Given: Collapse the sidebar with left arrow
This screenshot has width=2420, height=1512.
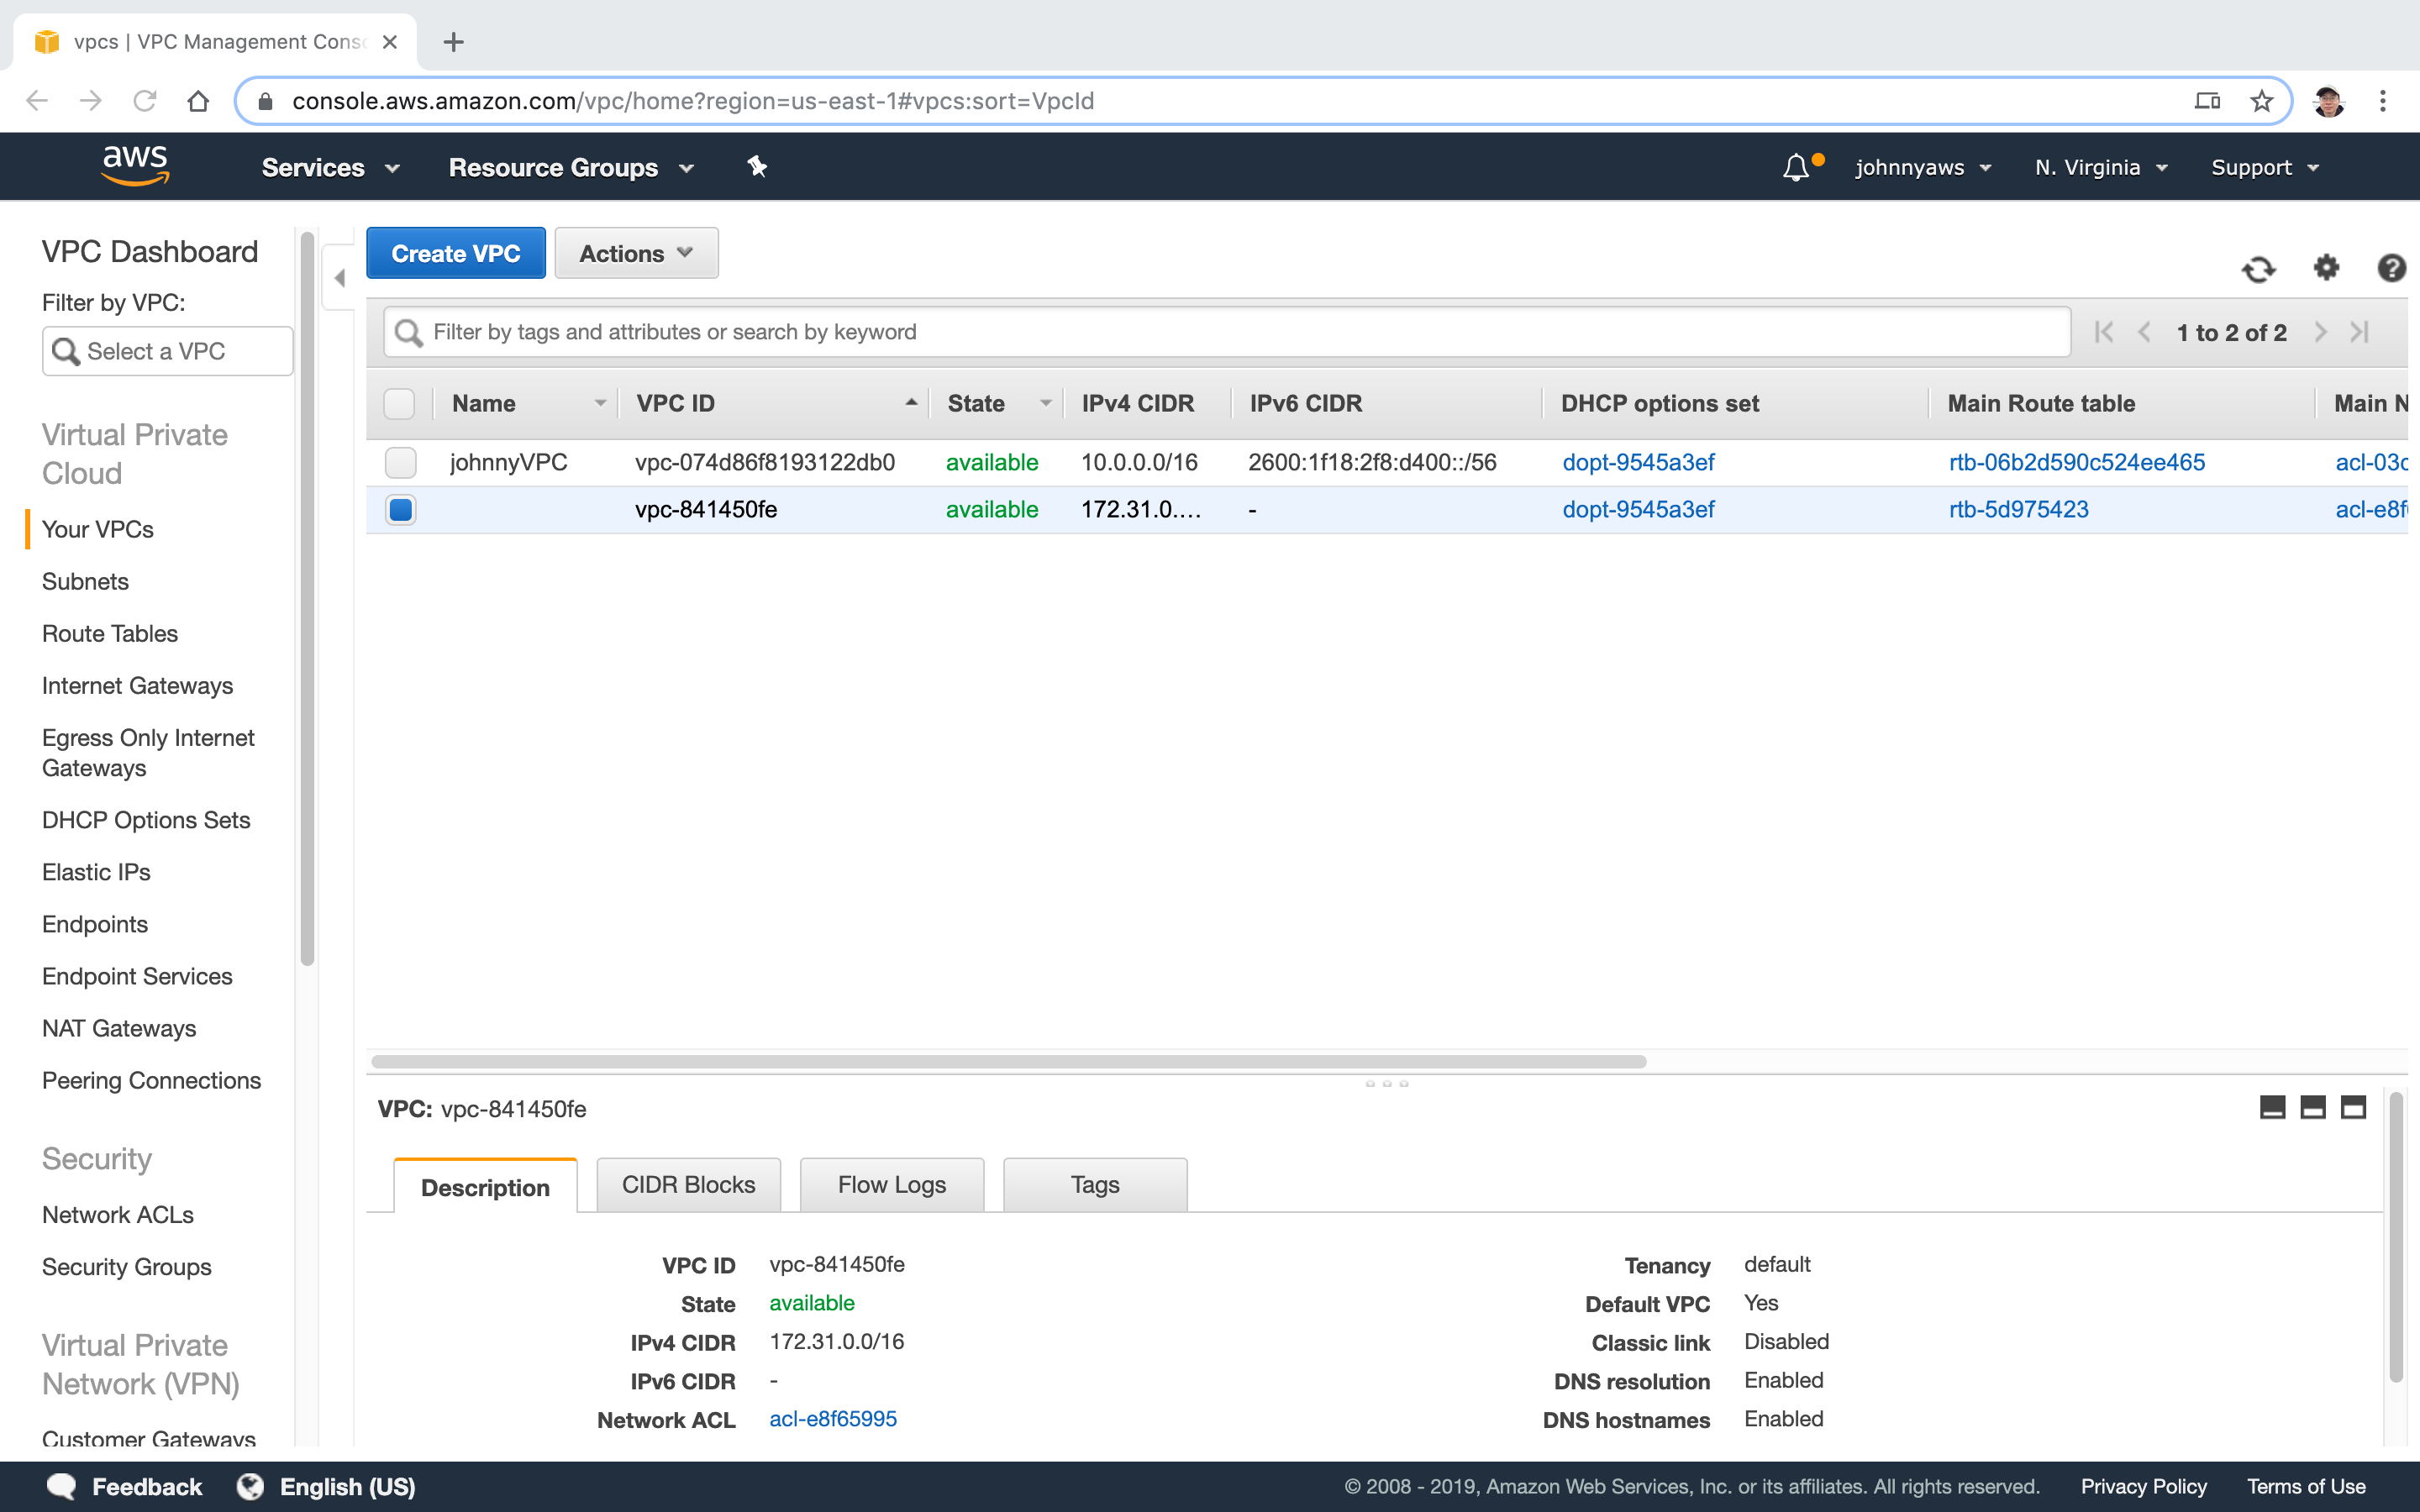Looking at the screenshot, I should (340, 277).
